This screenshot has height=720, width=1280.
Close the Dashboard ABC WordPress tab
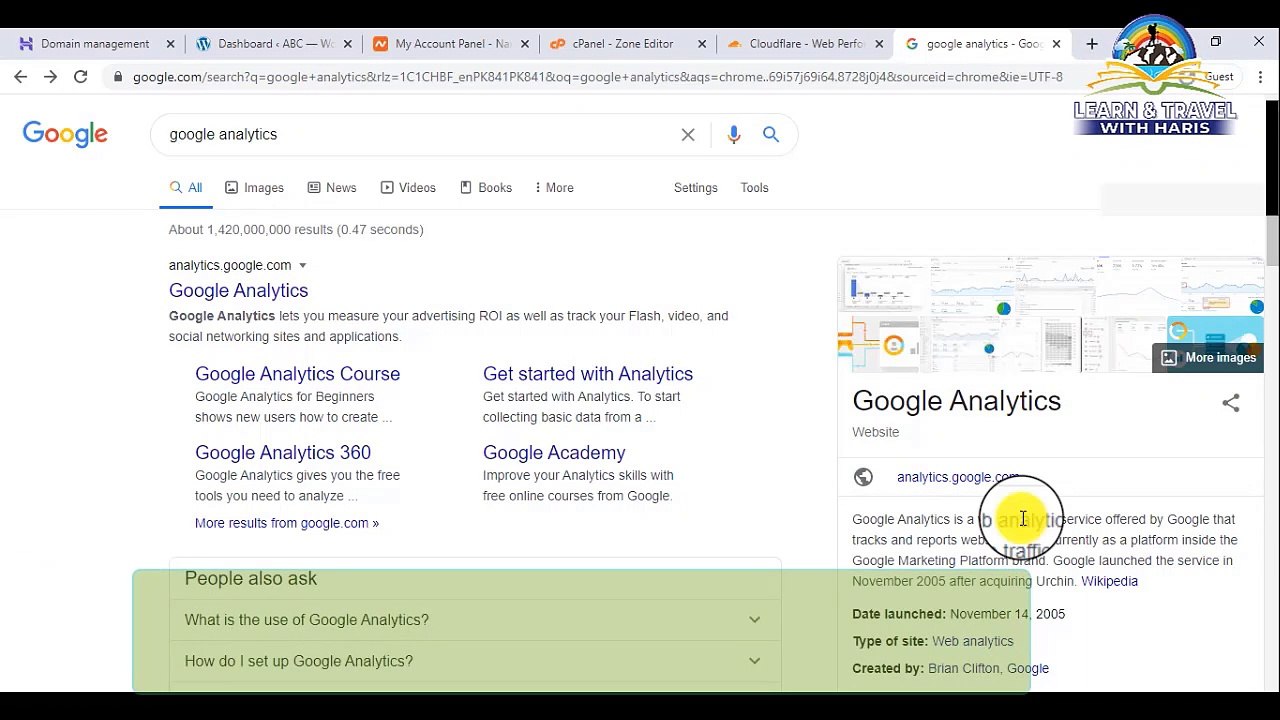point(347,44)
